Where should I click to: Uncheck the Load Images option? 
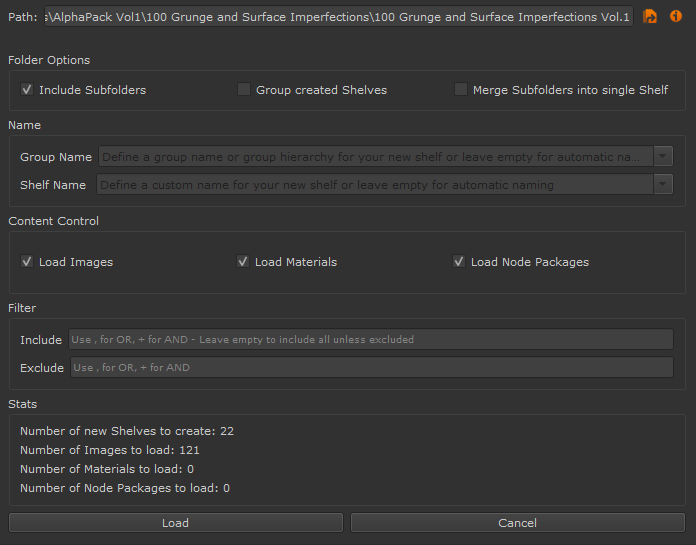tap(27, 262)
